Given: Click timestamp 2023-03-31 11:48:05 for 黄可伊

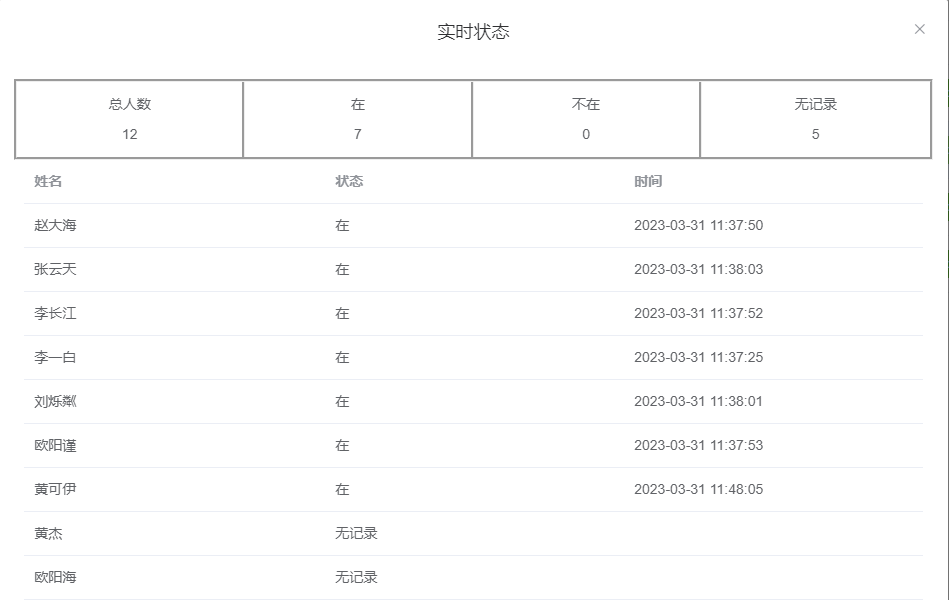Looking at the screenshot, I should pos(702,489).
